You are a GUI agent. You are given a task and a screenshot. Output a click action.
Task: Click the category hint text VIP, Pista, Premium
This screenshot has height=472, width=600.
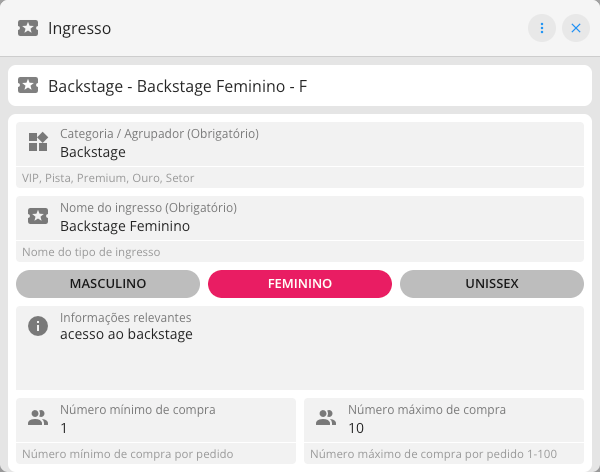click(x=108, y=178)
